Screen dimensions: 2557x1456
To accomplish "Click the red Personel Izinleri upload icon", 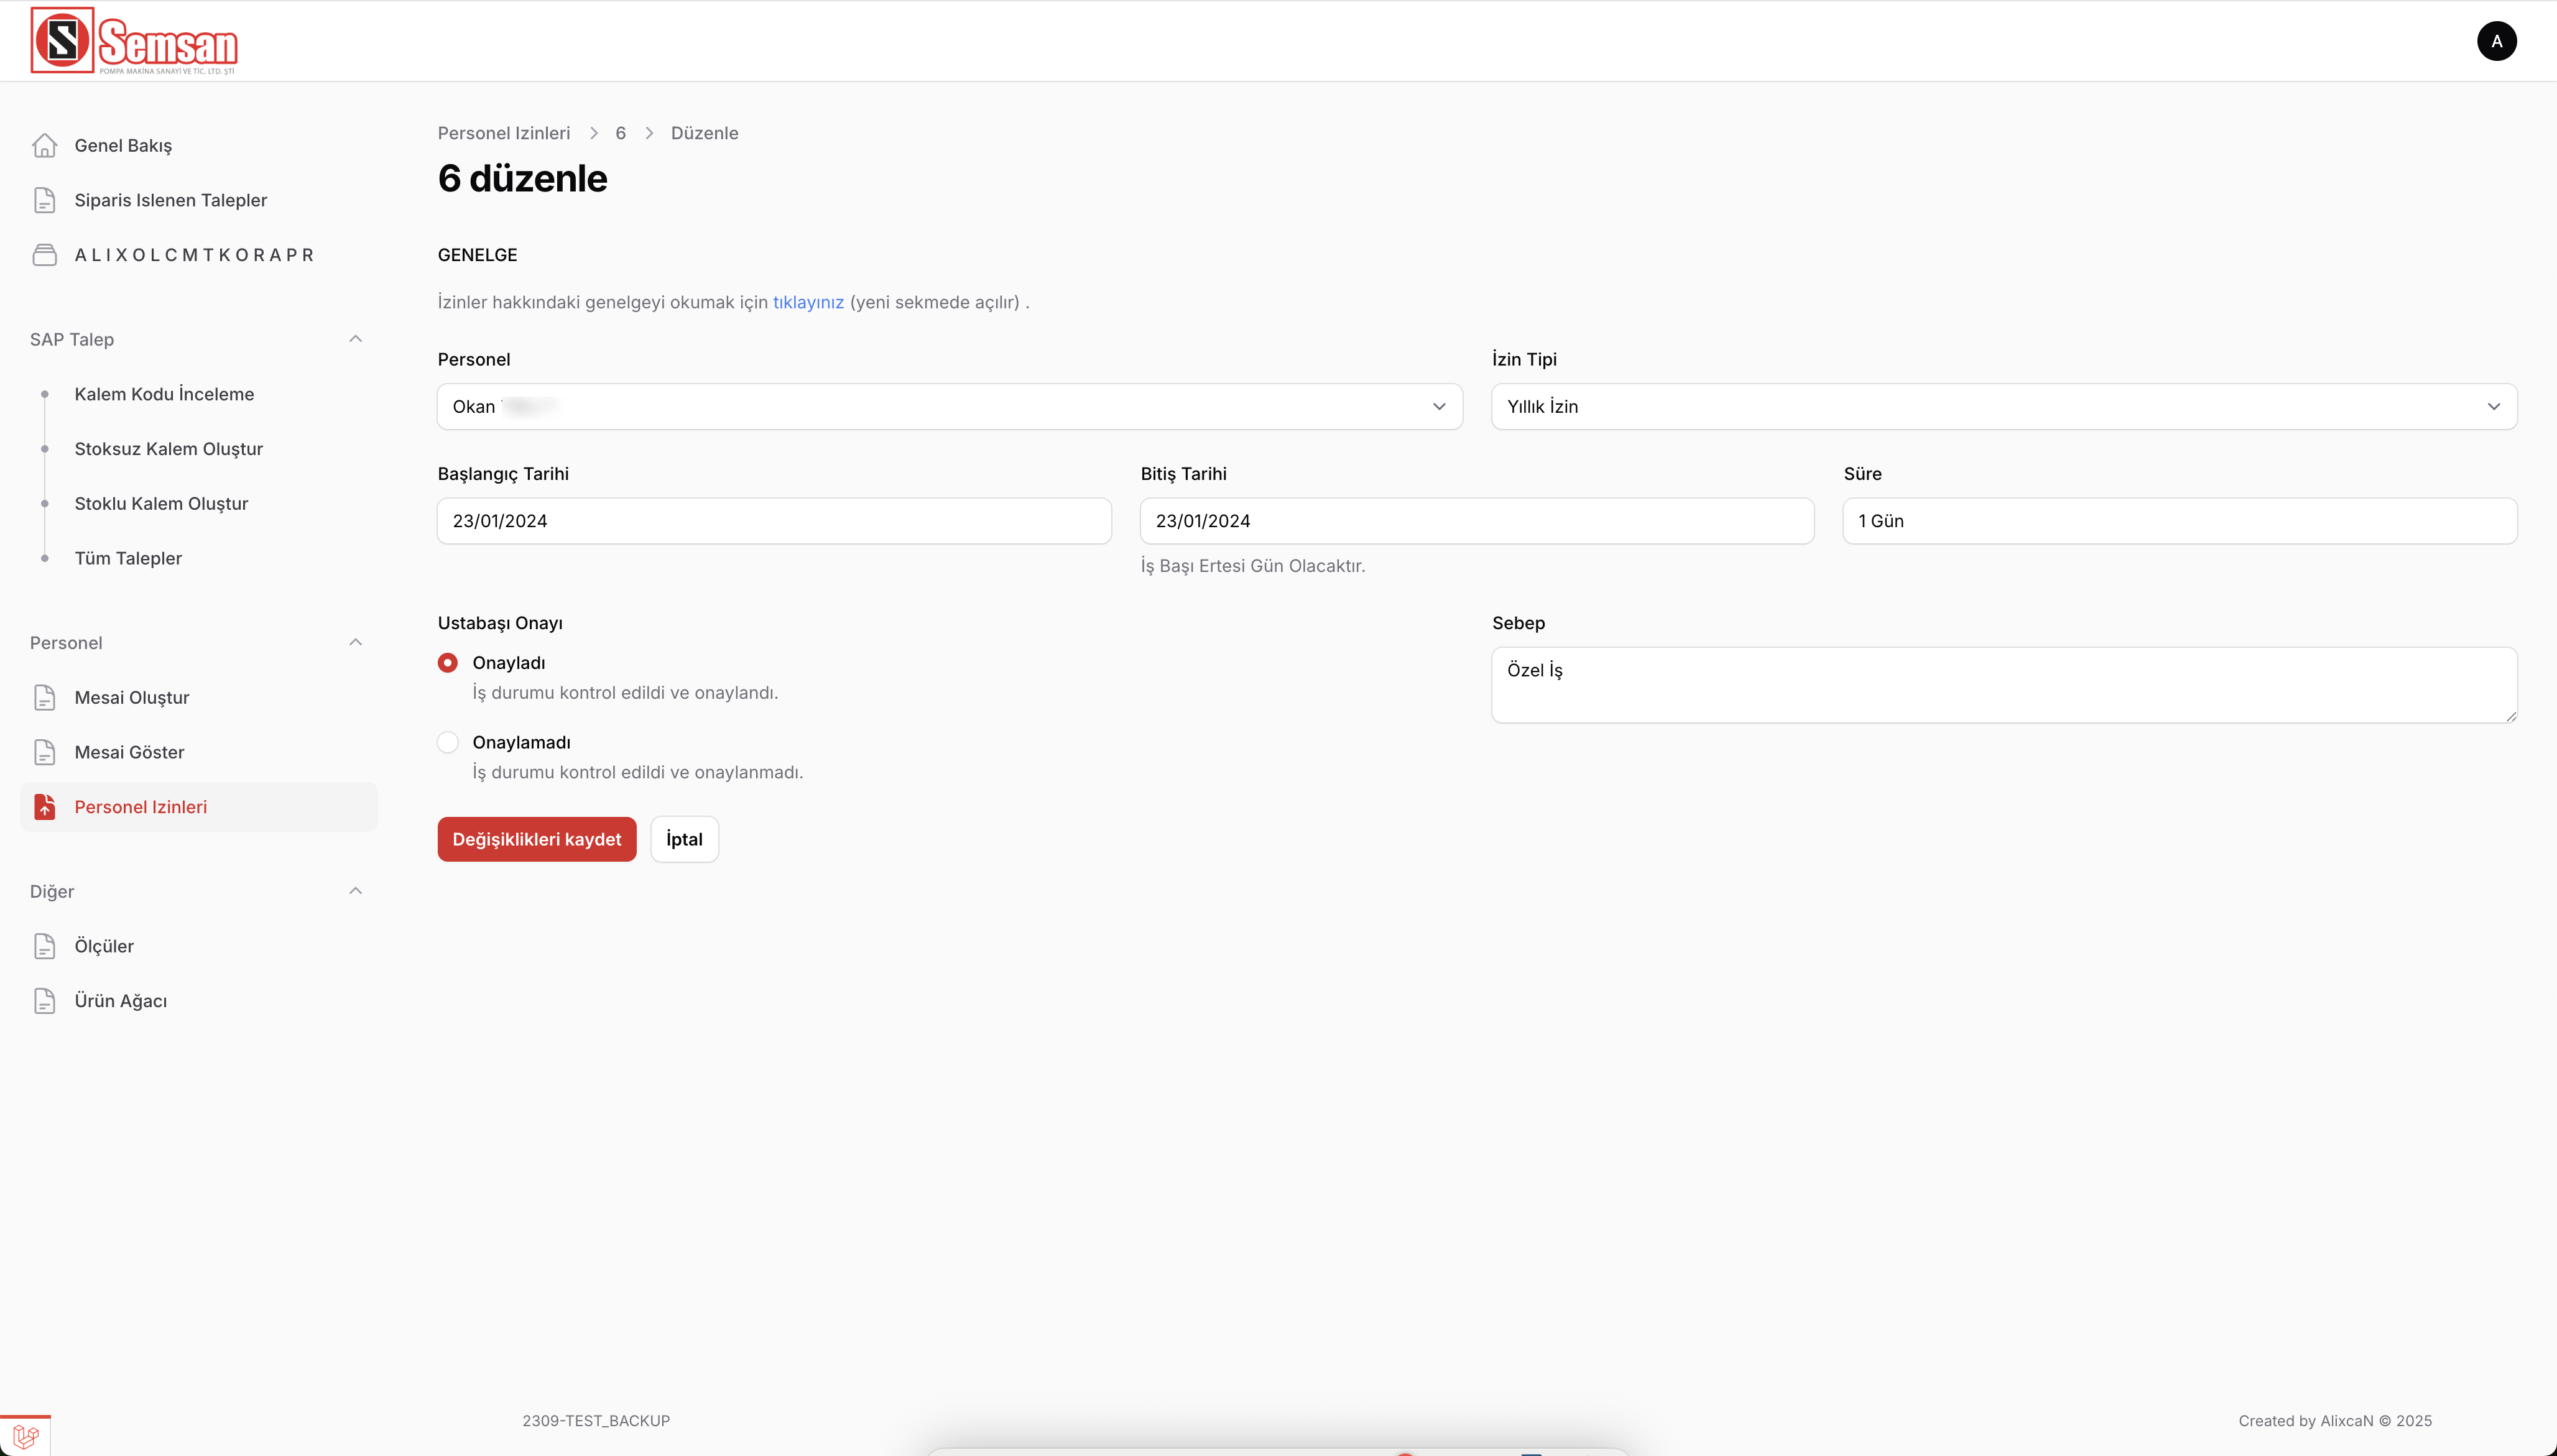I will point(44,807).
